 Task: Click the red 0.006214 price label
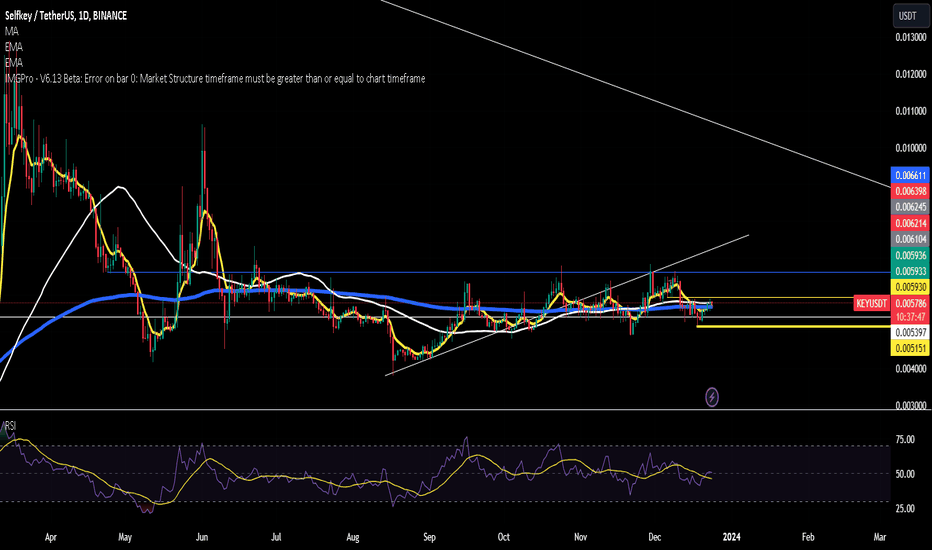click(x=910, y=223)
